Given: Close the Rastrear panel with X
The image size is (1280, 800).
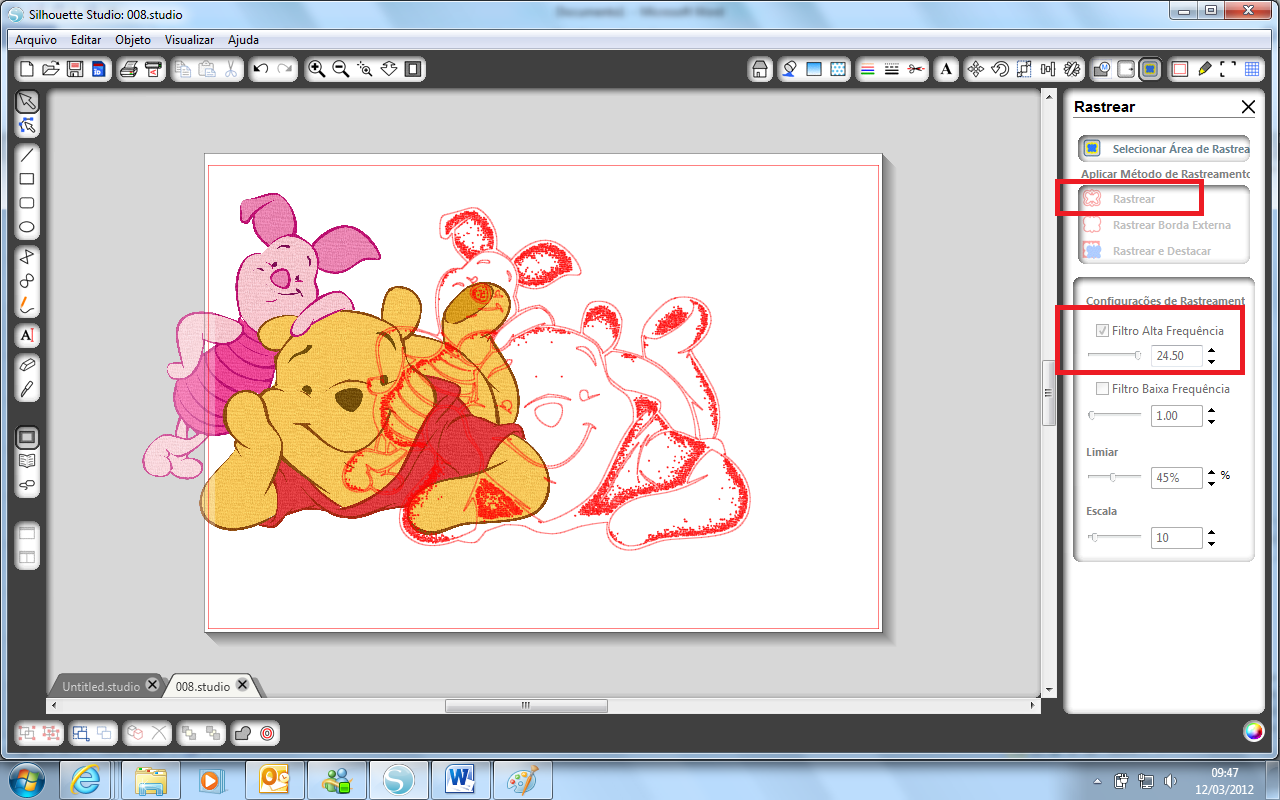Looking at the screenshot, I should pos(1248,106).
